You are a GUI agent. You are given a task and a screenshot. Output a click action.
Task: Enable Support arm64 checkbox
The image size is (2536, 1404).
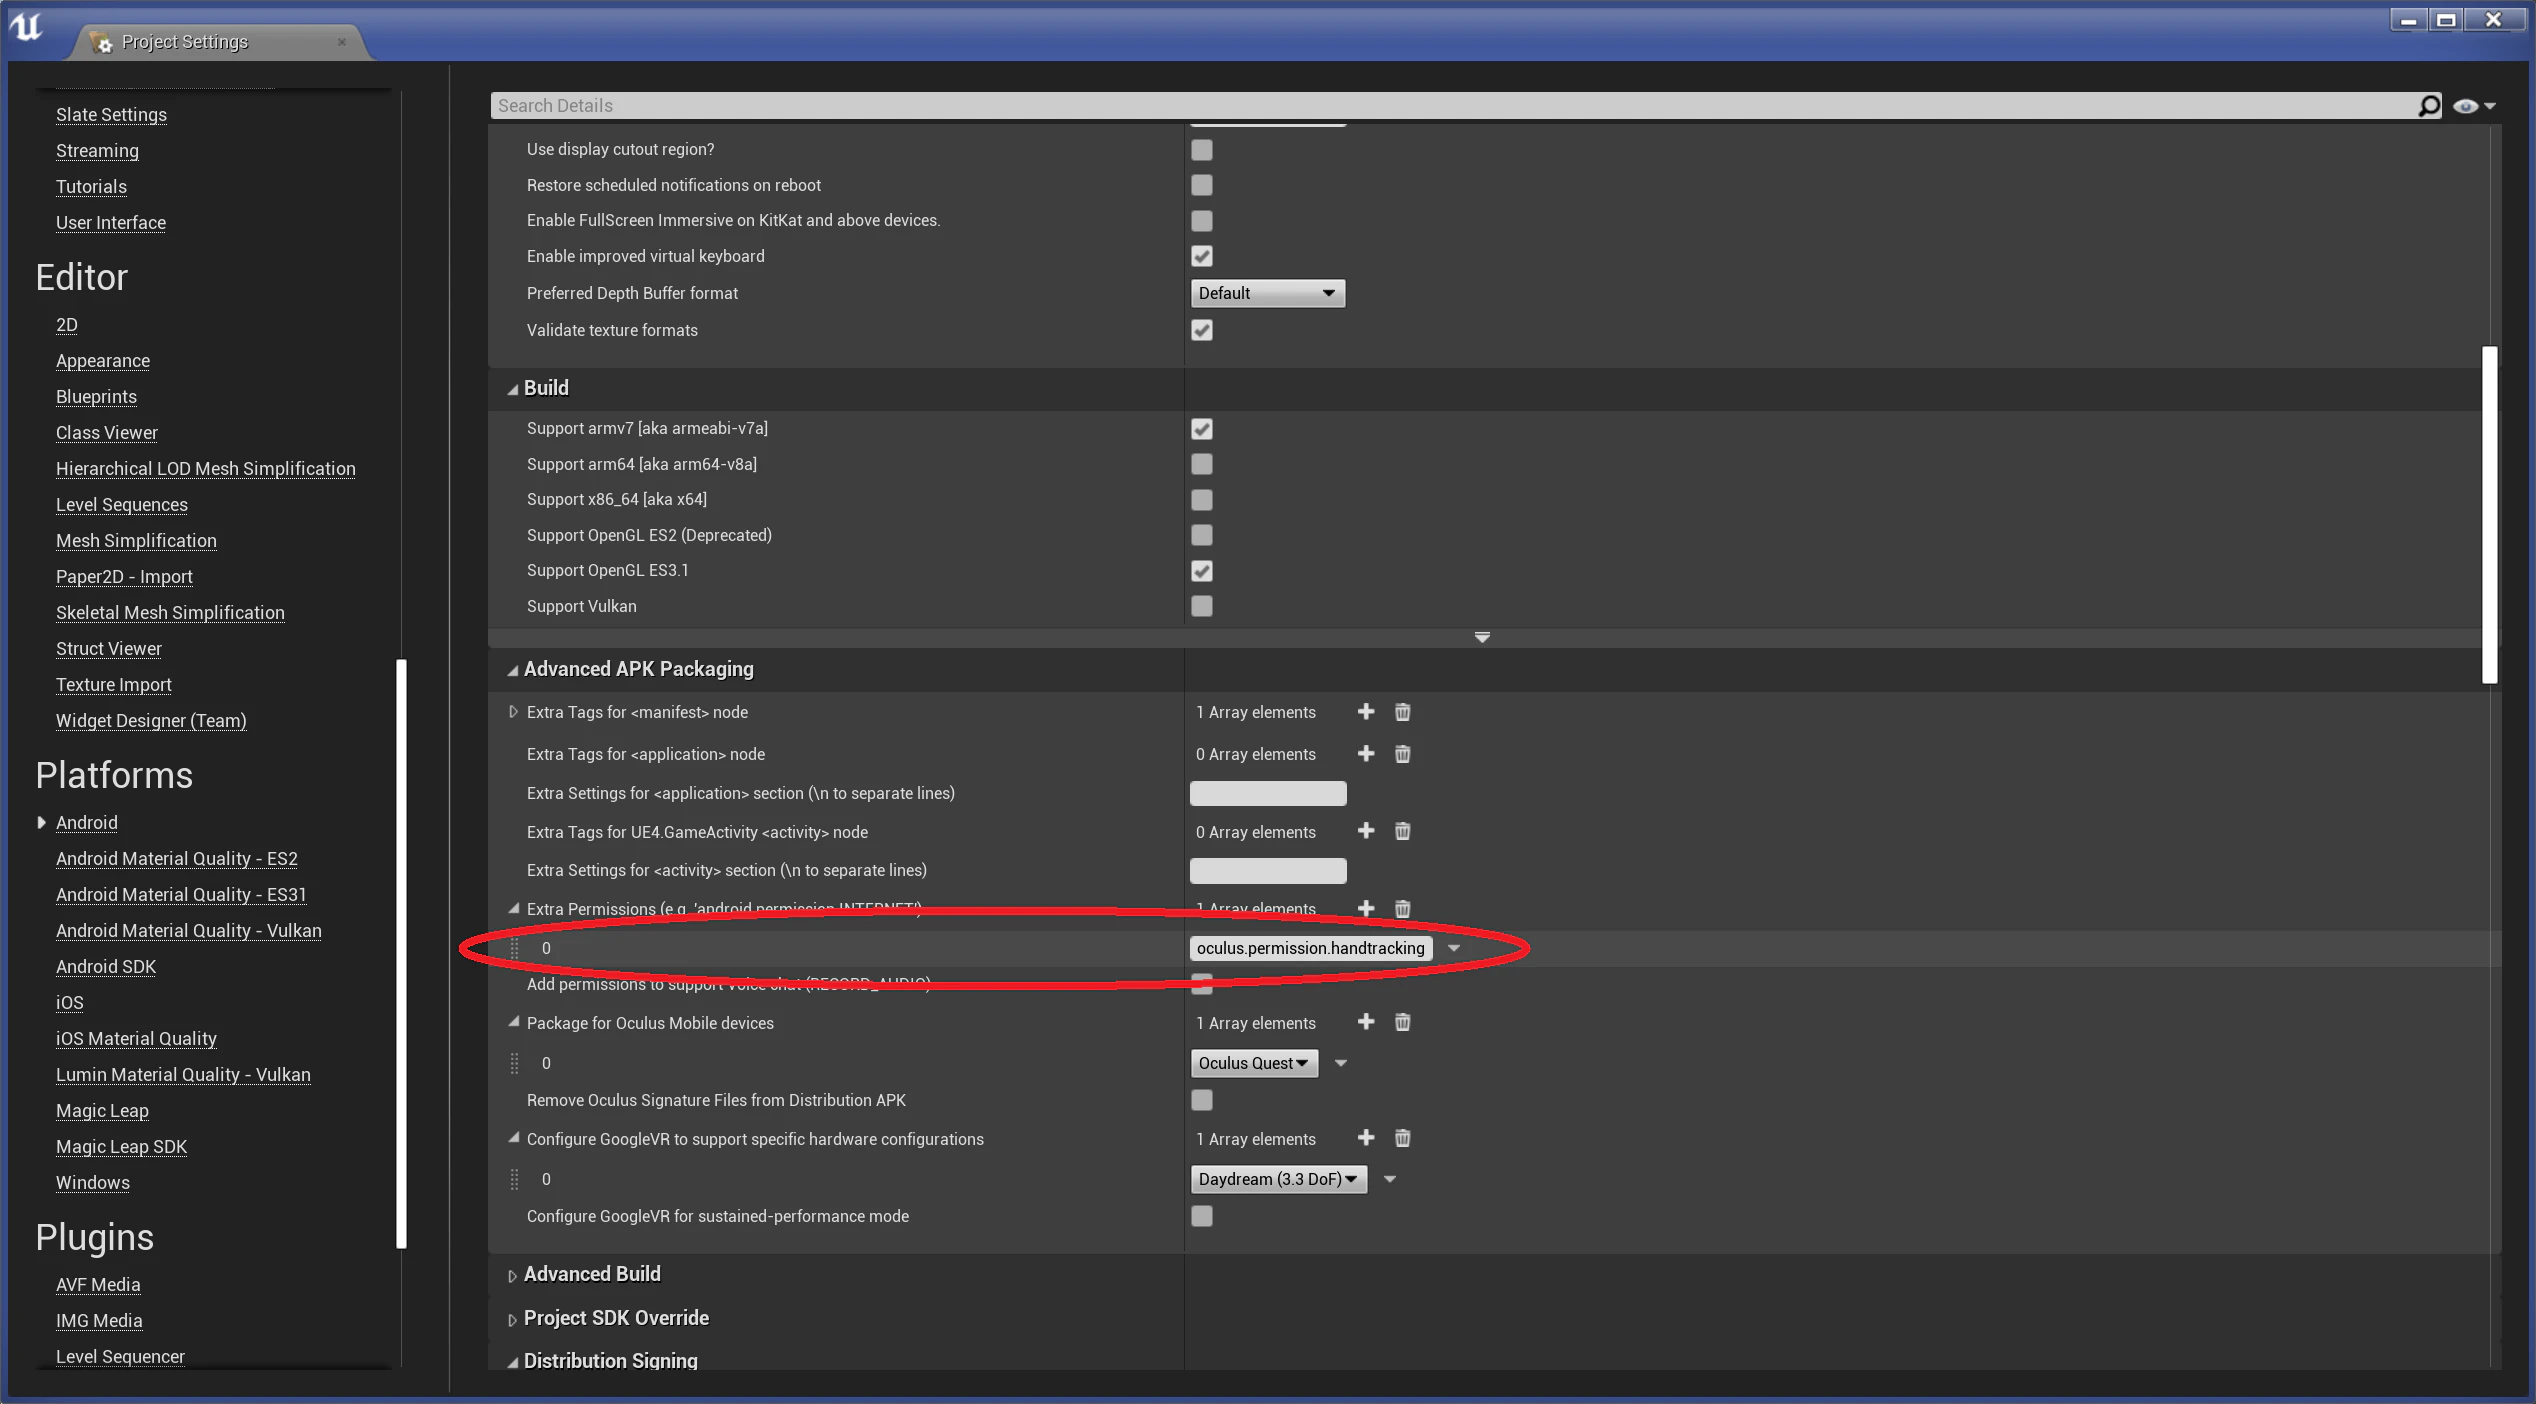(x=1202, y=464)
